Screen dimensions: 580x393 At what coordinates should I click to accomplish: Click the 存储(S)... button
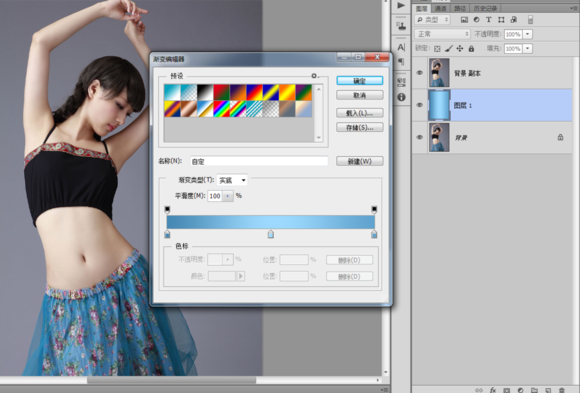pos(360,127)
